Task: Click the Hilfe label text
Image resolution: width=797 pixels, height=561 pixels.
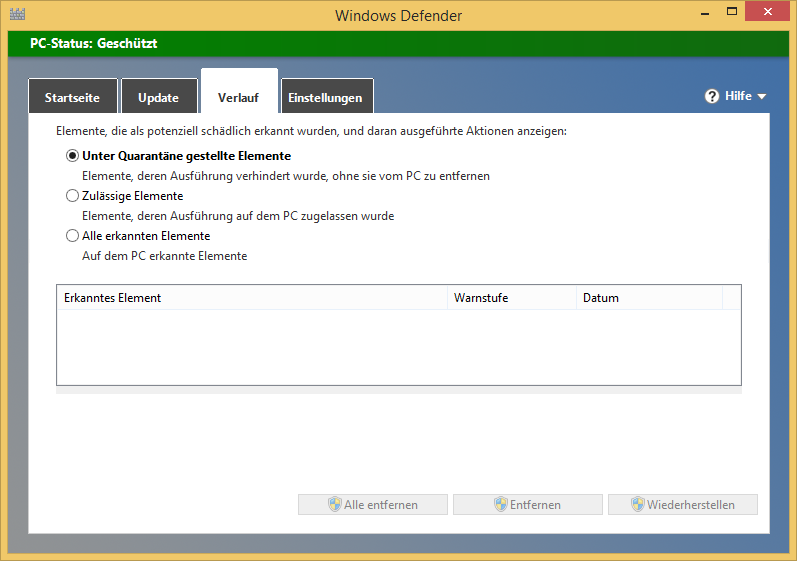Action: click(738, 96)
